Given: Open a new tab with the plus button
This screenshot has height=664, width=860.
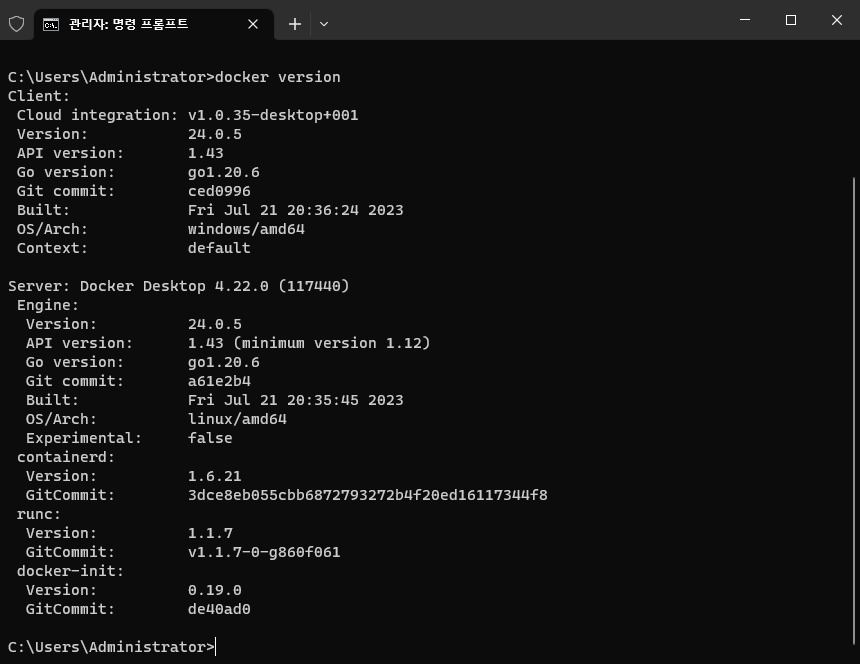Looking at the screenshot, I should 295,24.
